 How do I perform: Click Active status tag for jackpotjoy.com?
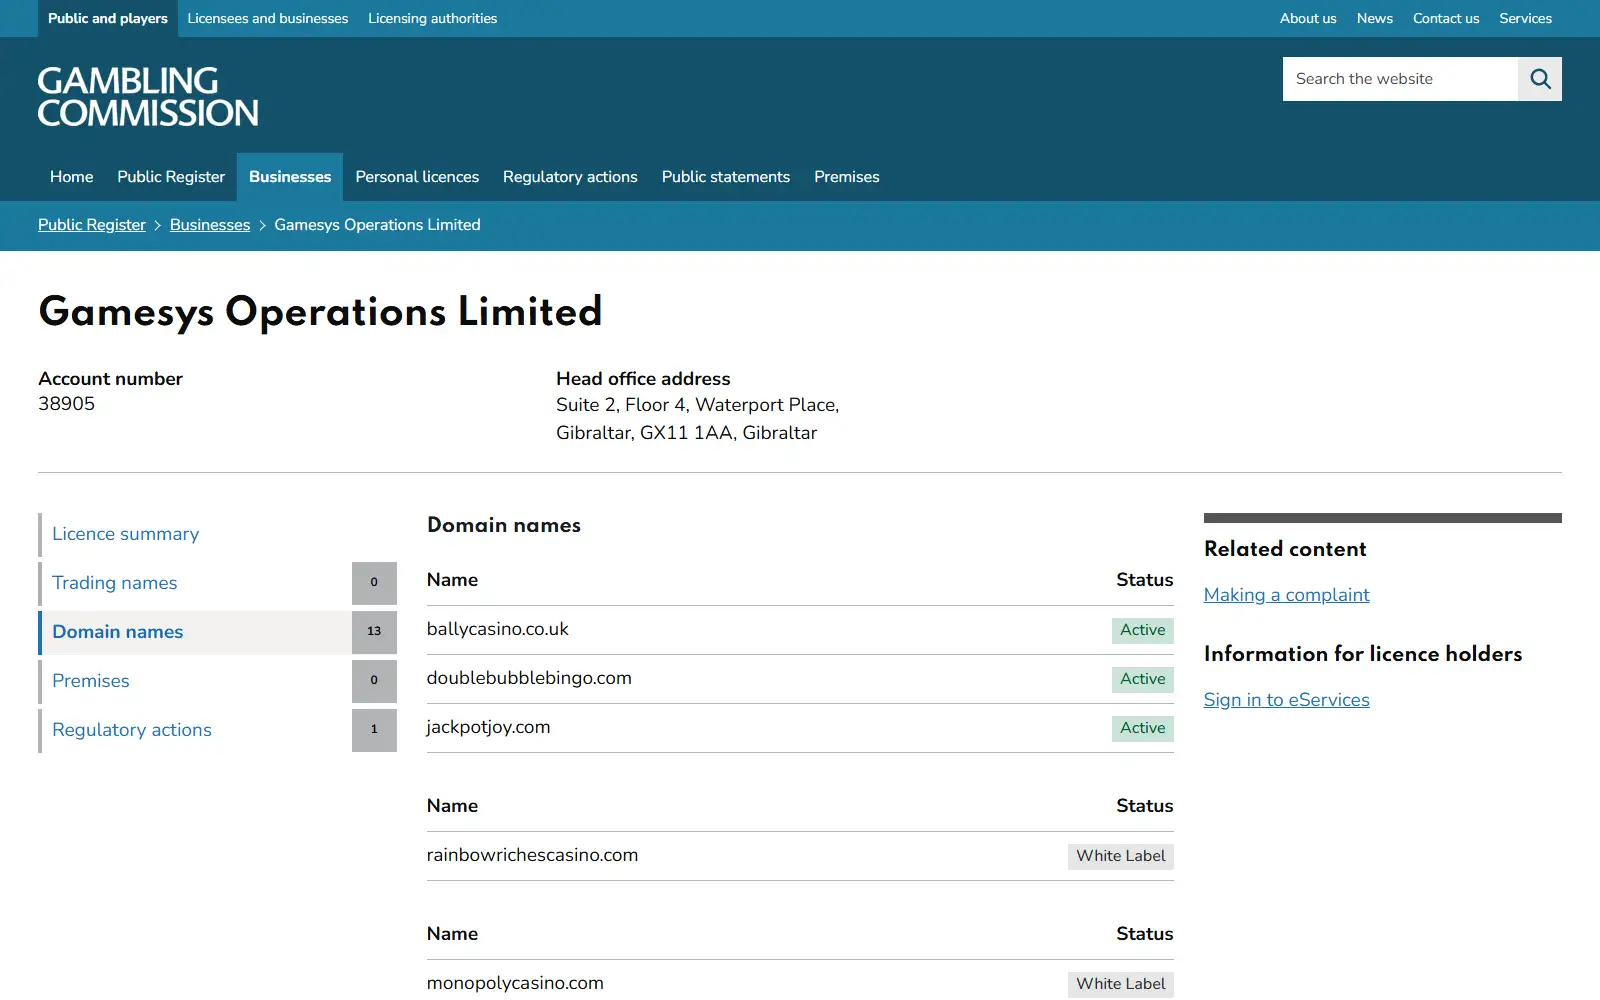(1143, 728)
